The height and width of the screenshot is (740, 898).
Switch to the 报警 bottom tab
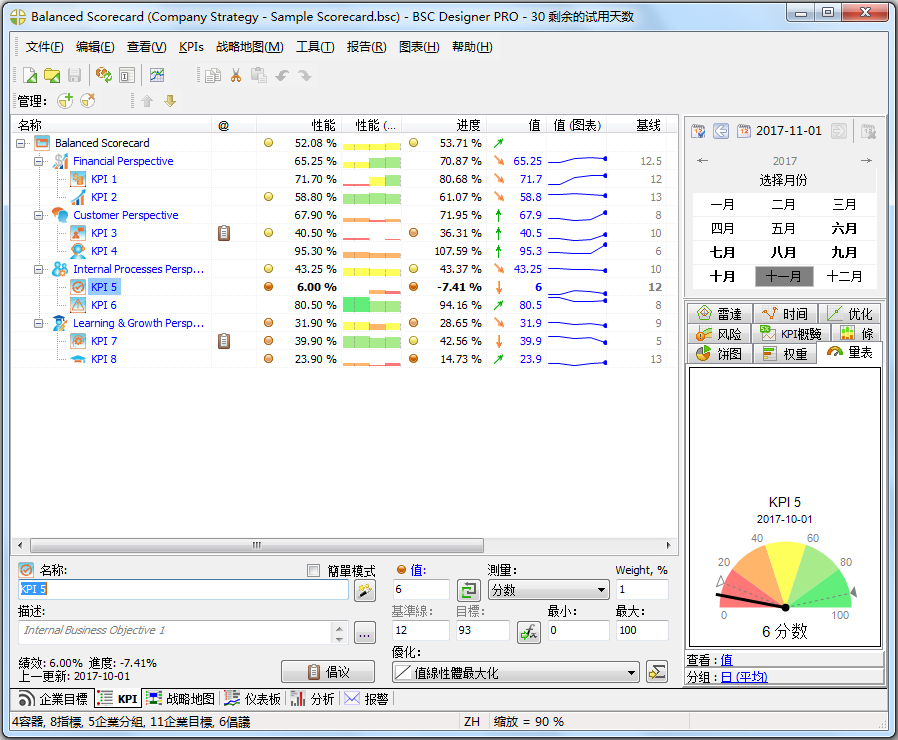[367, 699]
